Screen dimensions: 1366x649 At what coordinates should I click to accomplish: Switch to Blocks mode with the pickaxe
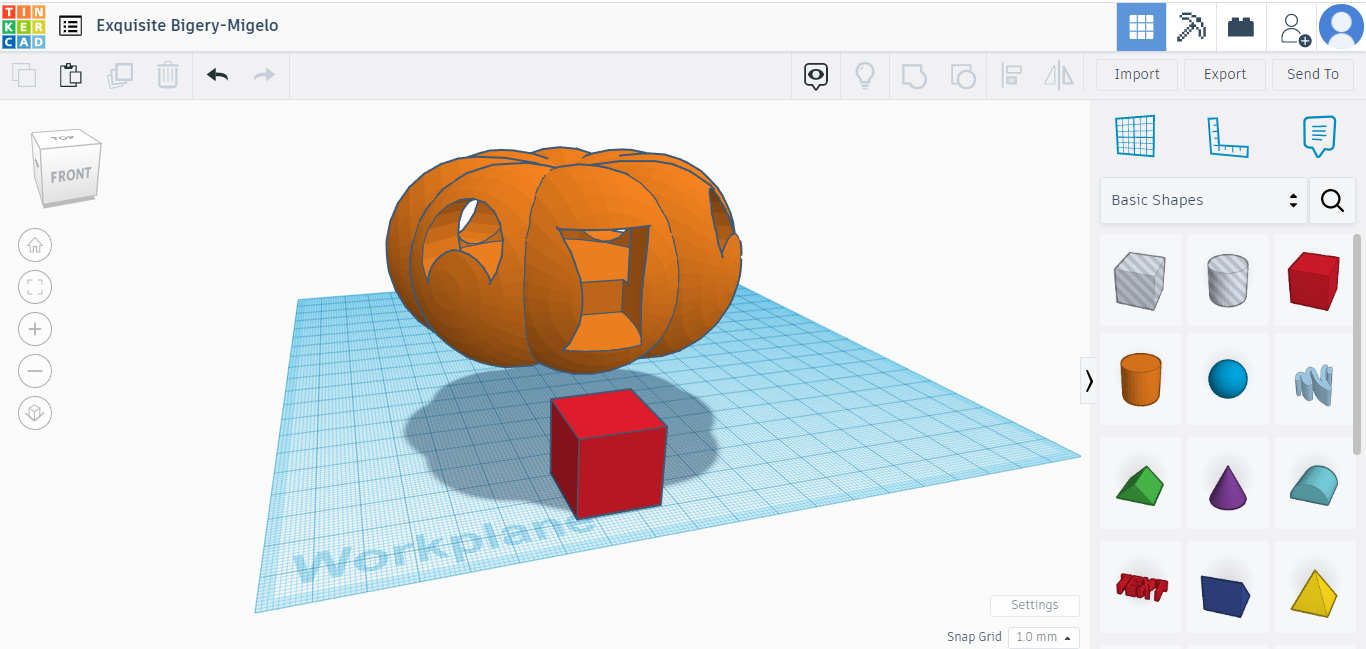[x=1190, y=26]
